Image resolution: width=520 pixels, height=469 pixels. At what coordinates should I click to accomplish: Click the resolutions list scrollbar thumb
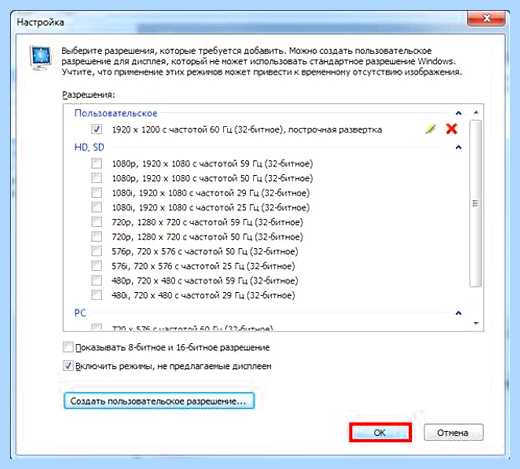pyautogui.click(x=476, y=203)
